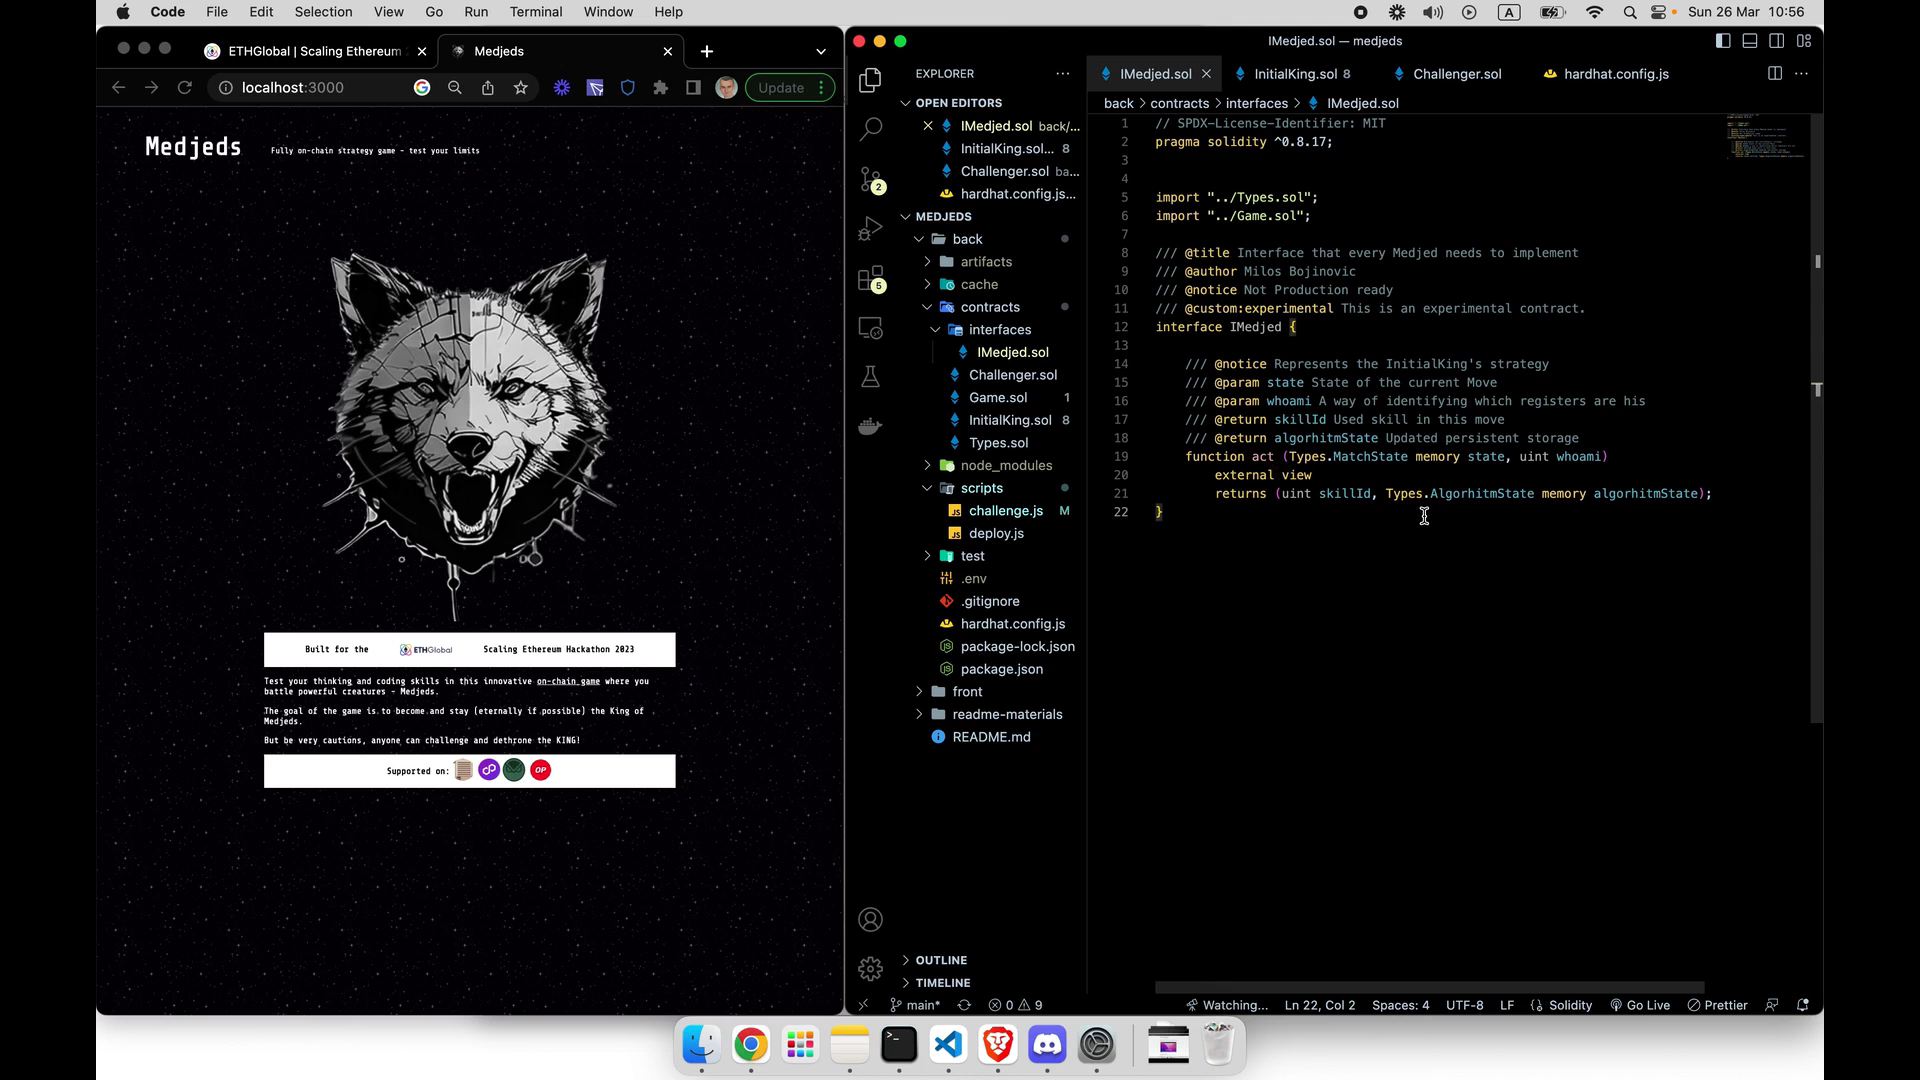Viewport: 1920px width, 1080px height.
Task: Open challenge.js in the file tree
Action: click(x=1005, y=511)
